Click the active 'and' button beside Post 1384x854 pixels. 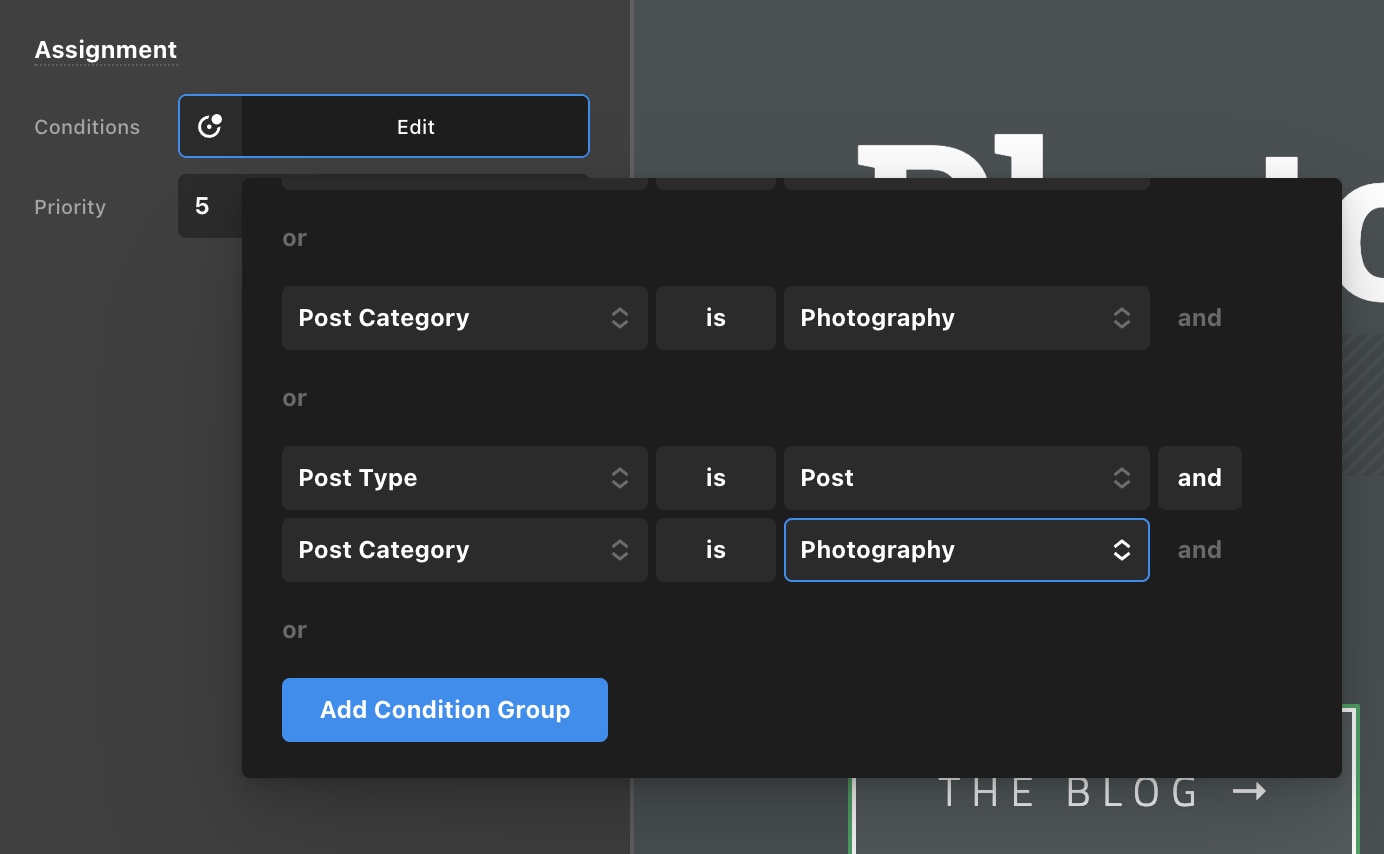pos(1200,478)
